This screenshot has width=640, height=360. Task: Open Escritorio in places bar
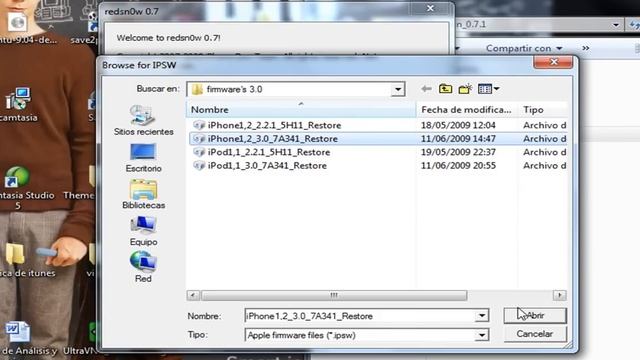(143, 158)
